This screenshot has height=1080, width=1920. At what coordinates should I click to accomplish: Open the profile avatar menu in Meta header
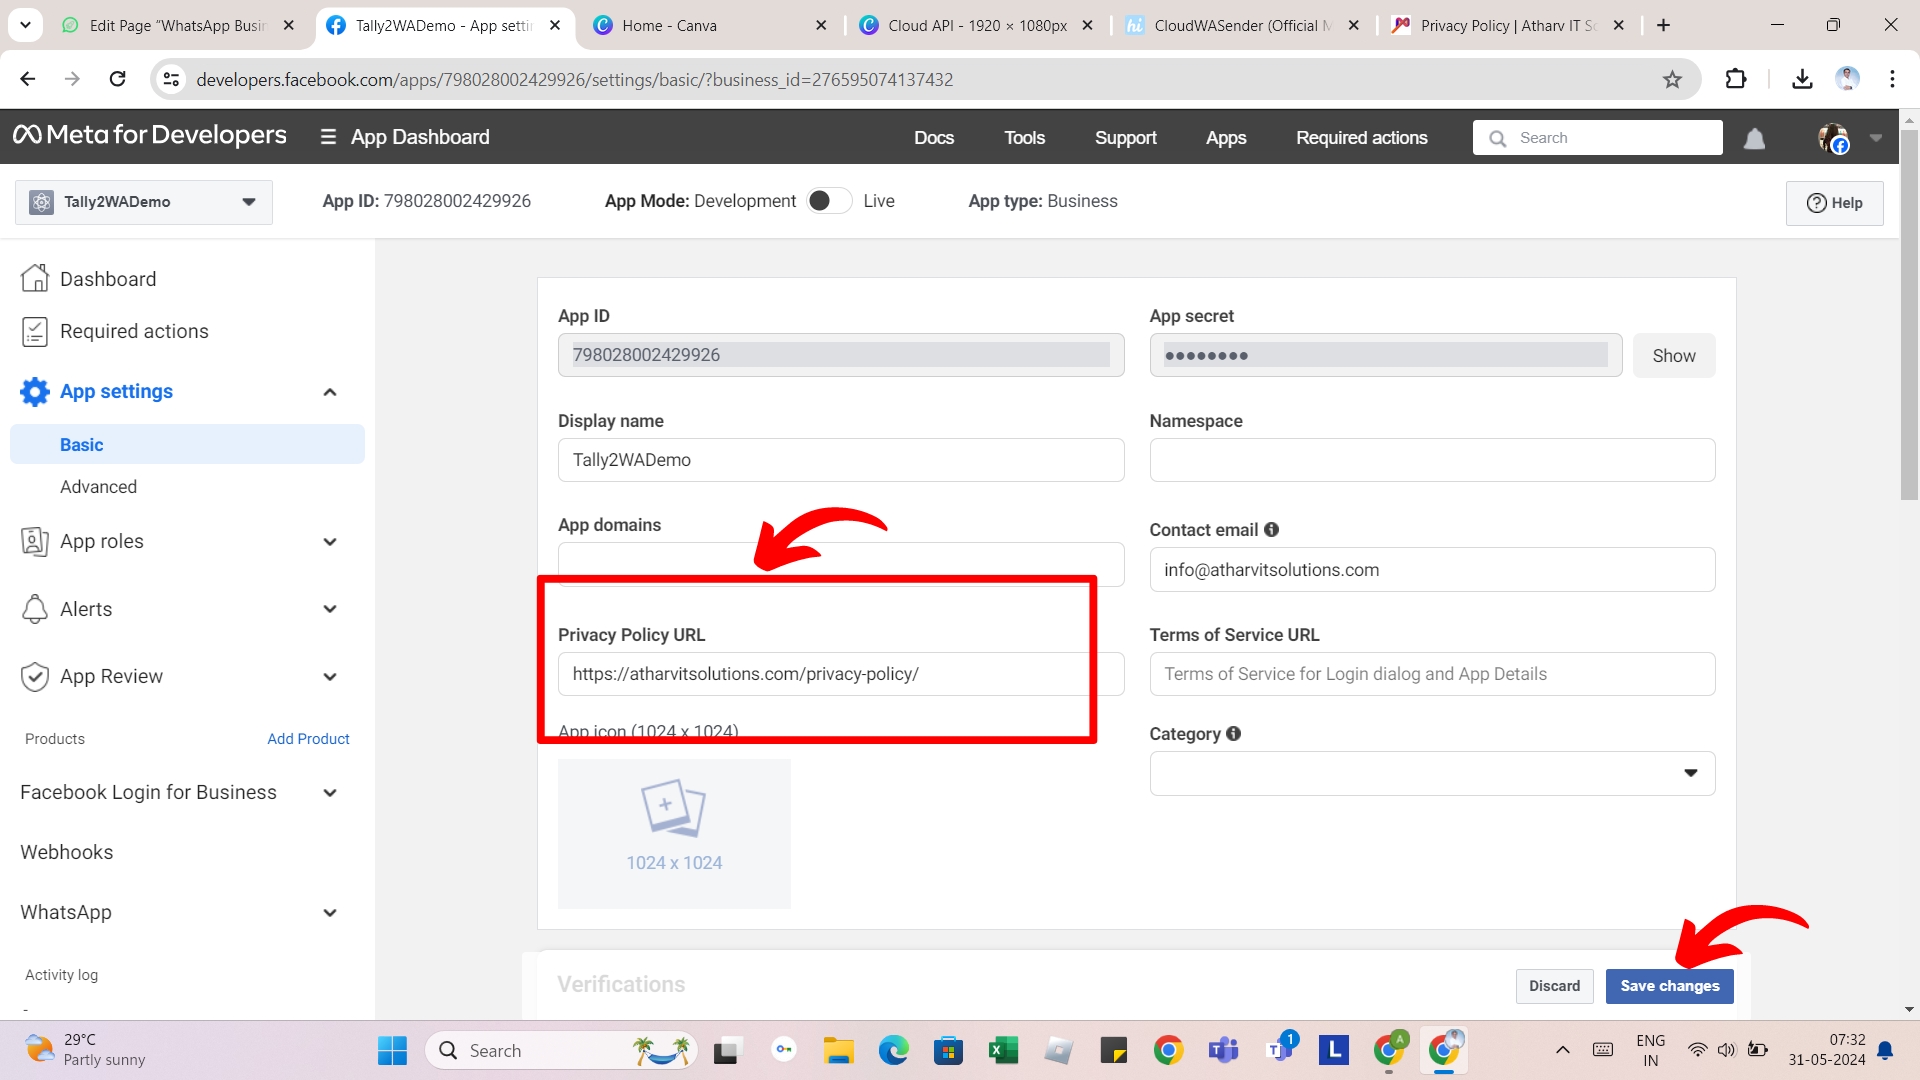click(x=1833, y=138)
